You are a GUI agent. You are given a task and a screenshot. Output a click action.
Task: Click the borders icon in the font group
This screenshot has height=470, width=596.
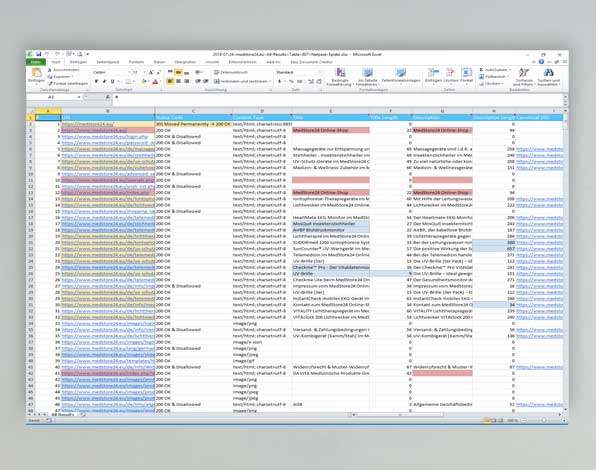click(128, 81)
